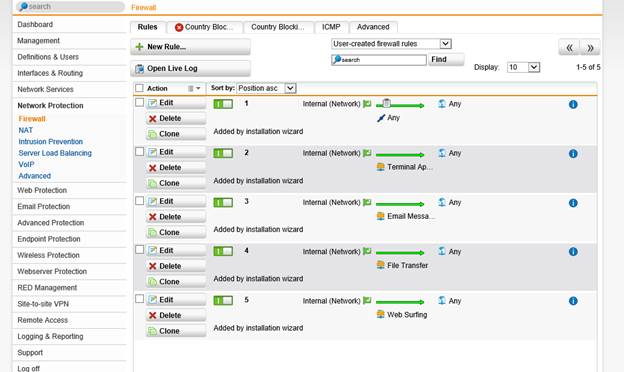Viewport: 624px width, 372px height.
Task: Go to next page with » button
Action: [x=590, y=47]
